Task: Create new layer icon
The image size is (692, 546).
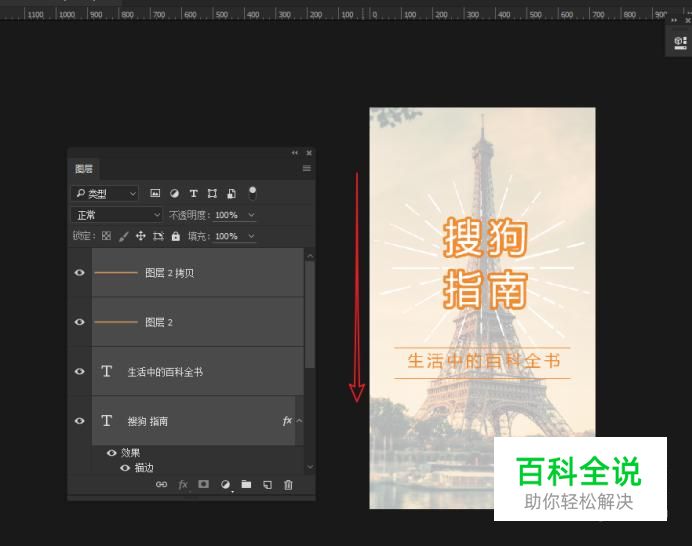Action: click(x=267, y=485)
